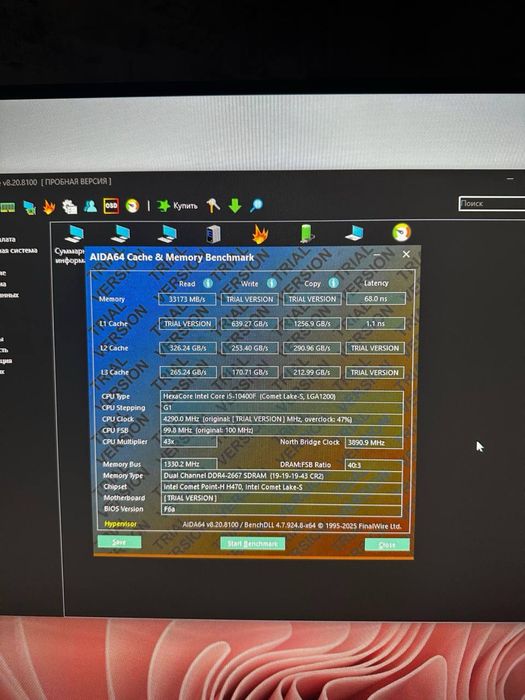
Task: Click L3 Cache Read value 265.24 GB/s
Action: pos(188,372)
